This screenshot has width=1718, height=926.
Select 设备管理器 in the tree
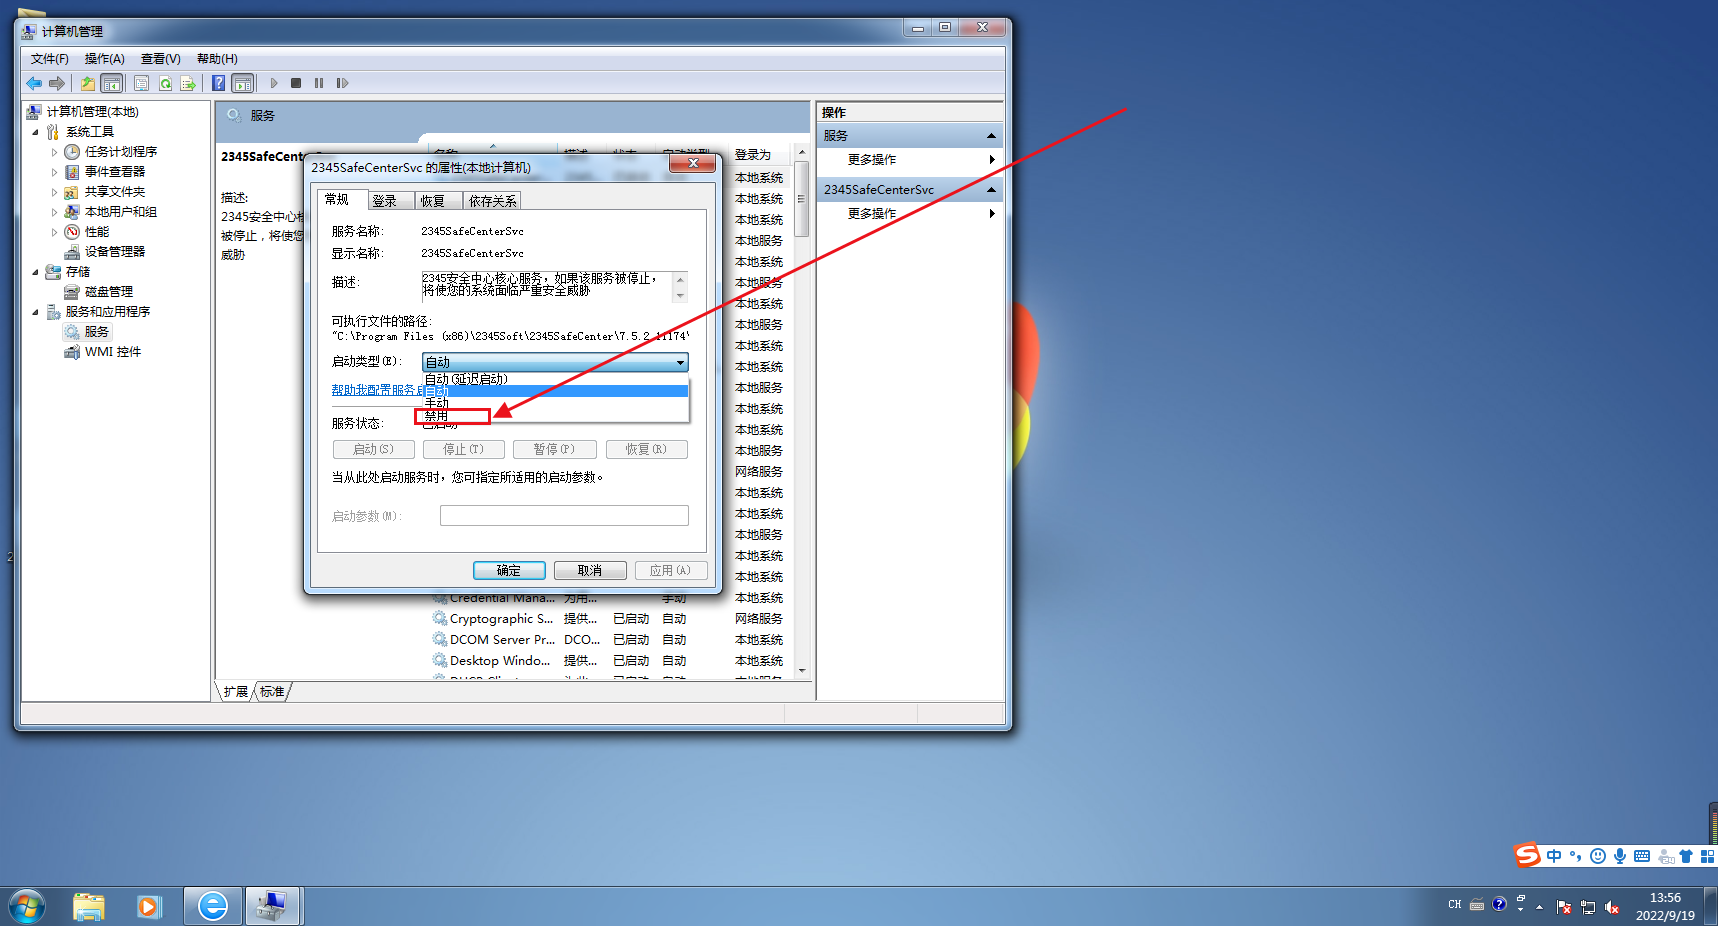click(114, 252)
